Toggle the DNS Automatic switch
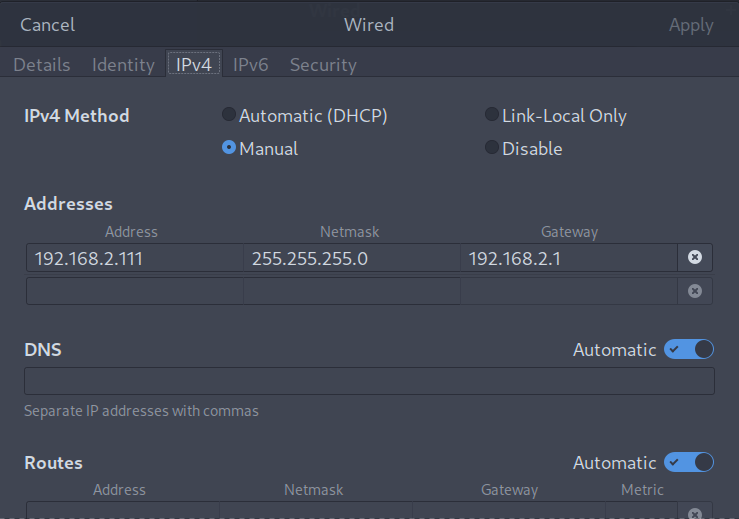 (689, 350)
